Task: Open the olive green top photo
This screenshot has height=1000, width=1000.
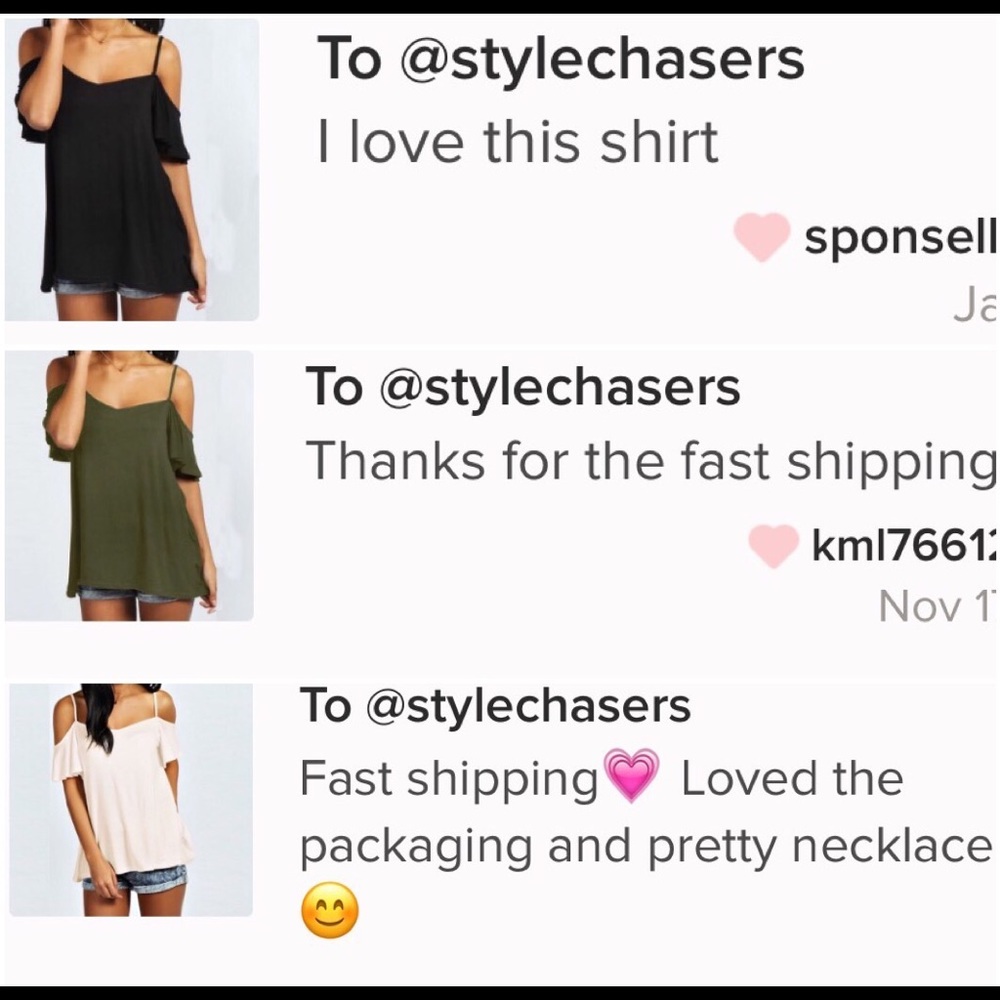Action: [129, 485]
